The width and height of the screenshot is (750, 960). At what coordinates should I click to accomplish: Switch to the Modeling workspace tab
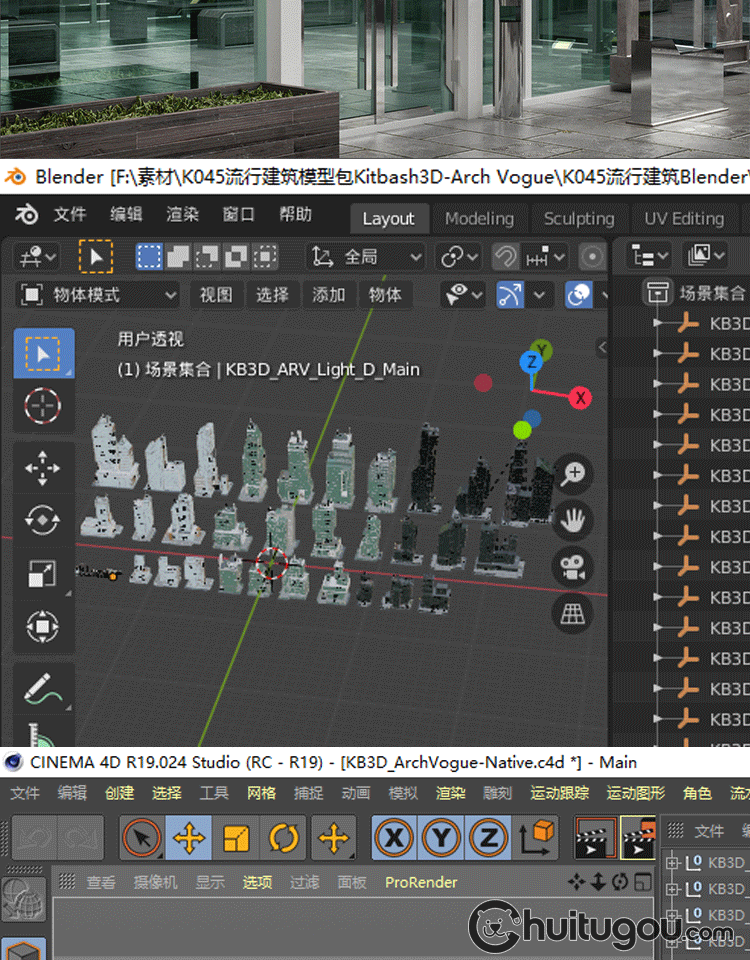coord(479,218)
